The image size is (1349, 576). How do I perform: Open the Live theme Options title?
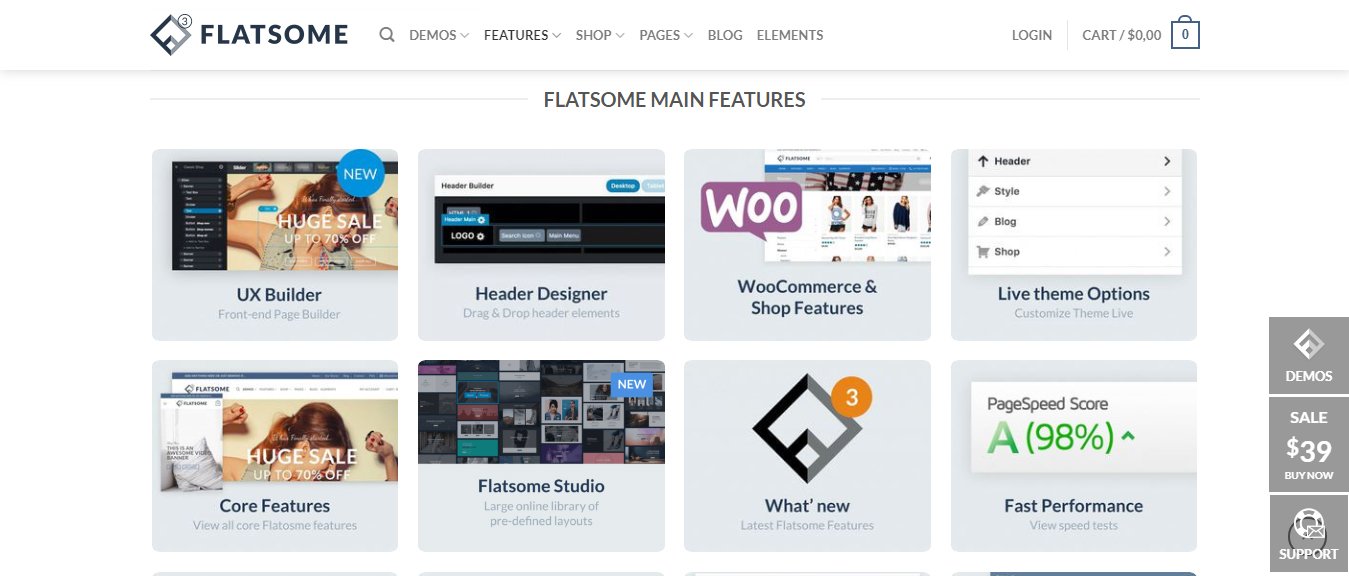point(1074,293)
